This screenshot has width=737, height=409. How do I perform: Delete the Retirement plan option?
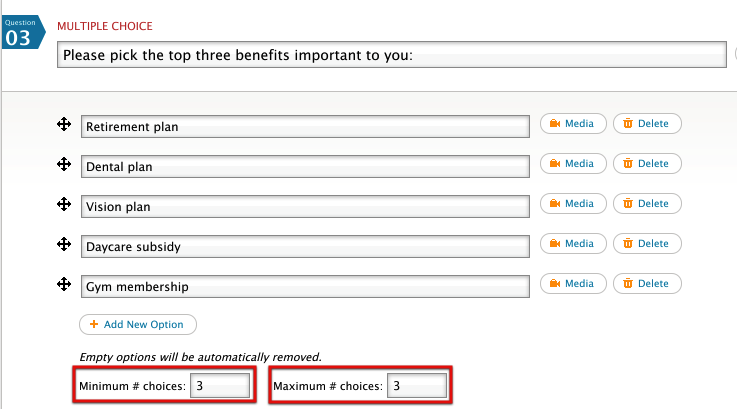pos(646,124)
